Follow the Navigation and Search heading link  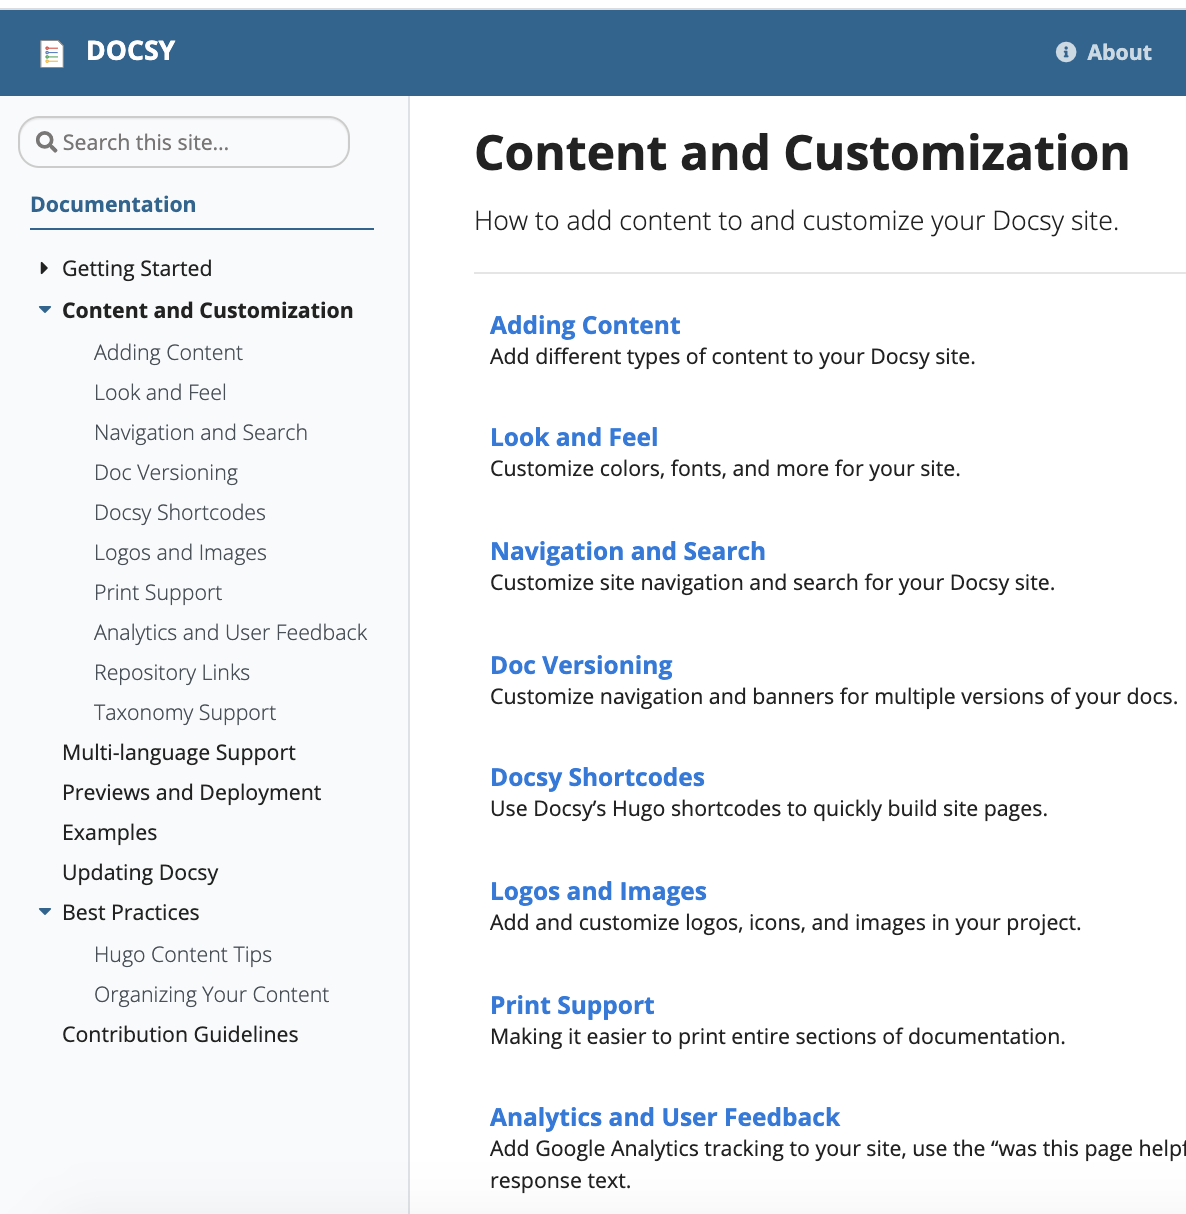[628, 551]
